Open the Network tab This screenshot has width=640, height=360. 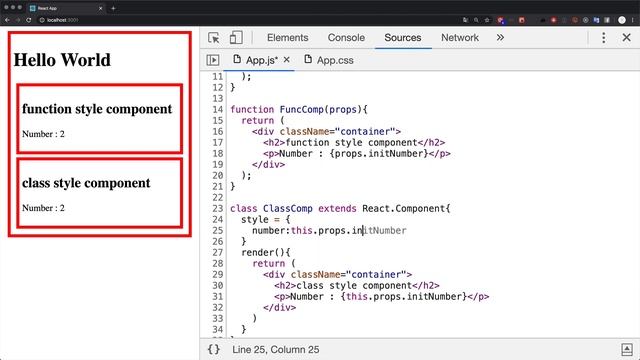coord(460,38)
